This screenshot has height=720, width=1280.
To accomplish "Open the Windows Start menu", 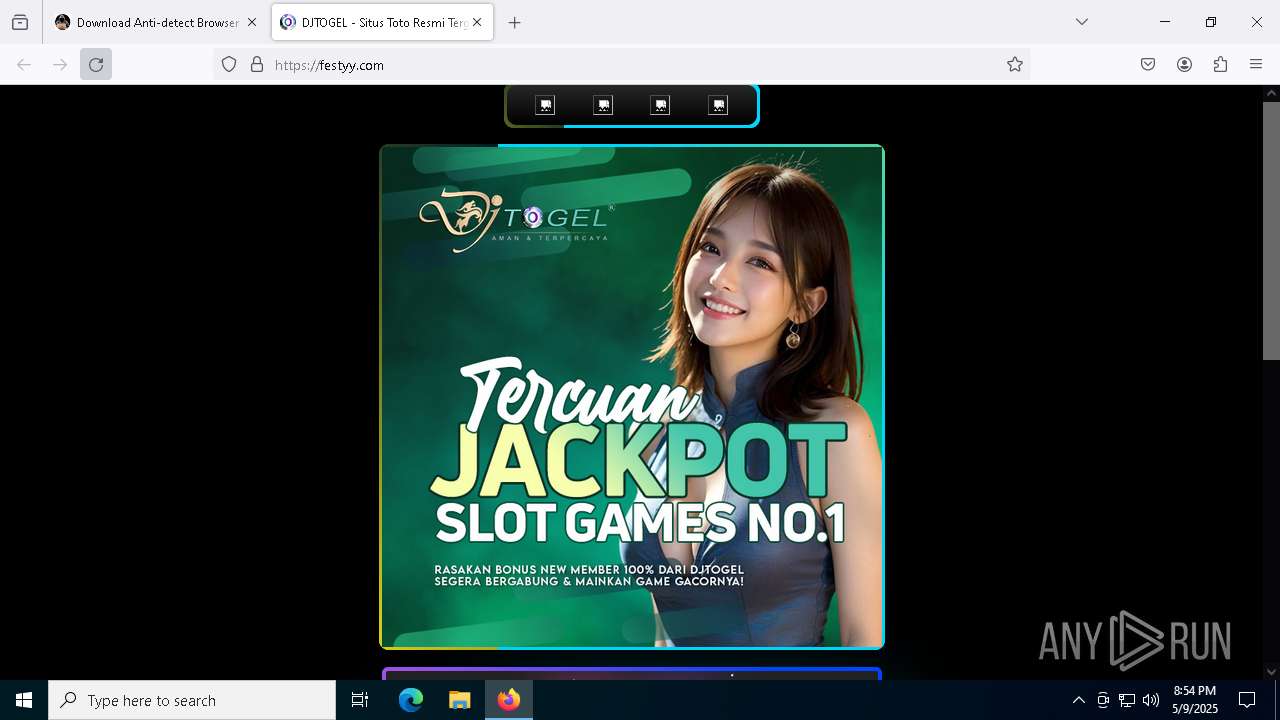I will coord(24,700).
